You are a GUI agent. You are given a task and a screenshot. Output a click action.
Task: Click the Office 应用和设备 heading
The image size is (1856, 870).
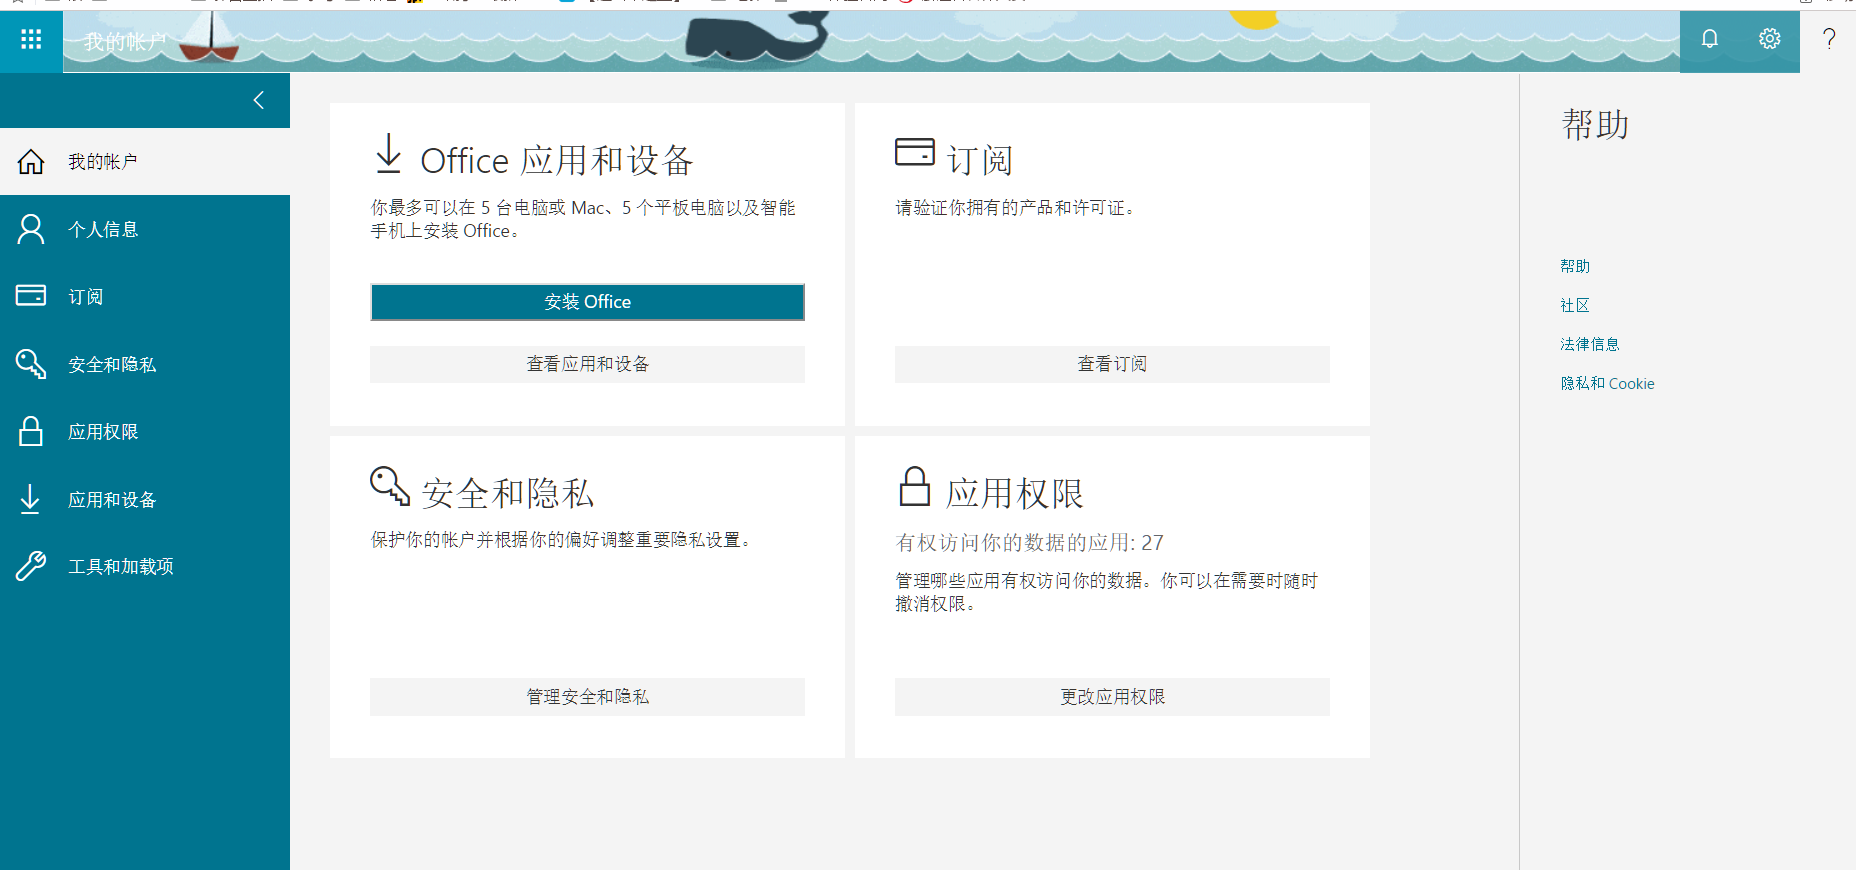[x=557, y=160]
